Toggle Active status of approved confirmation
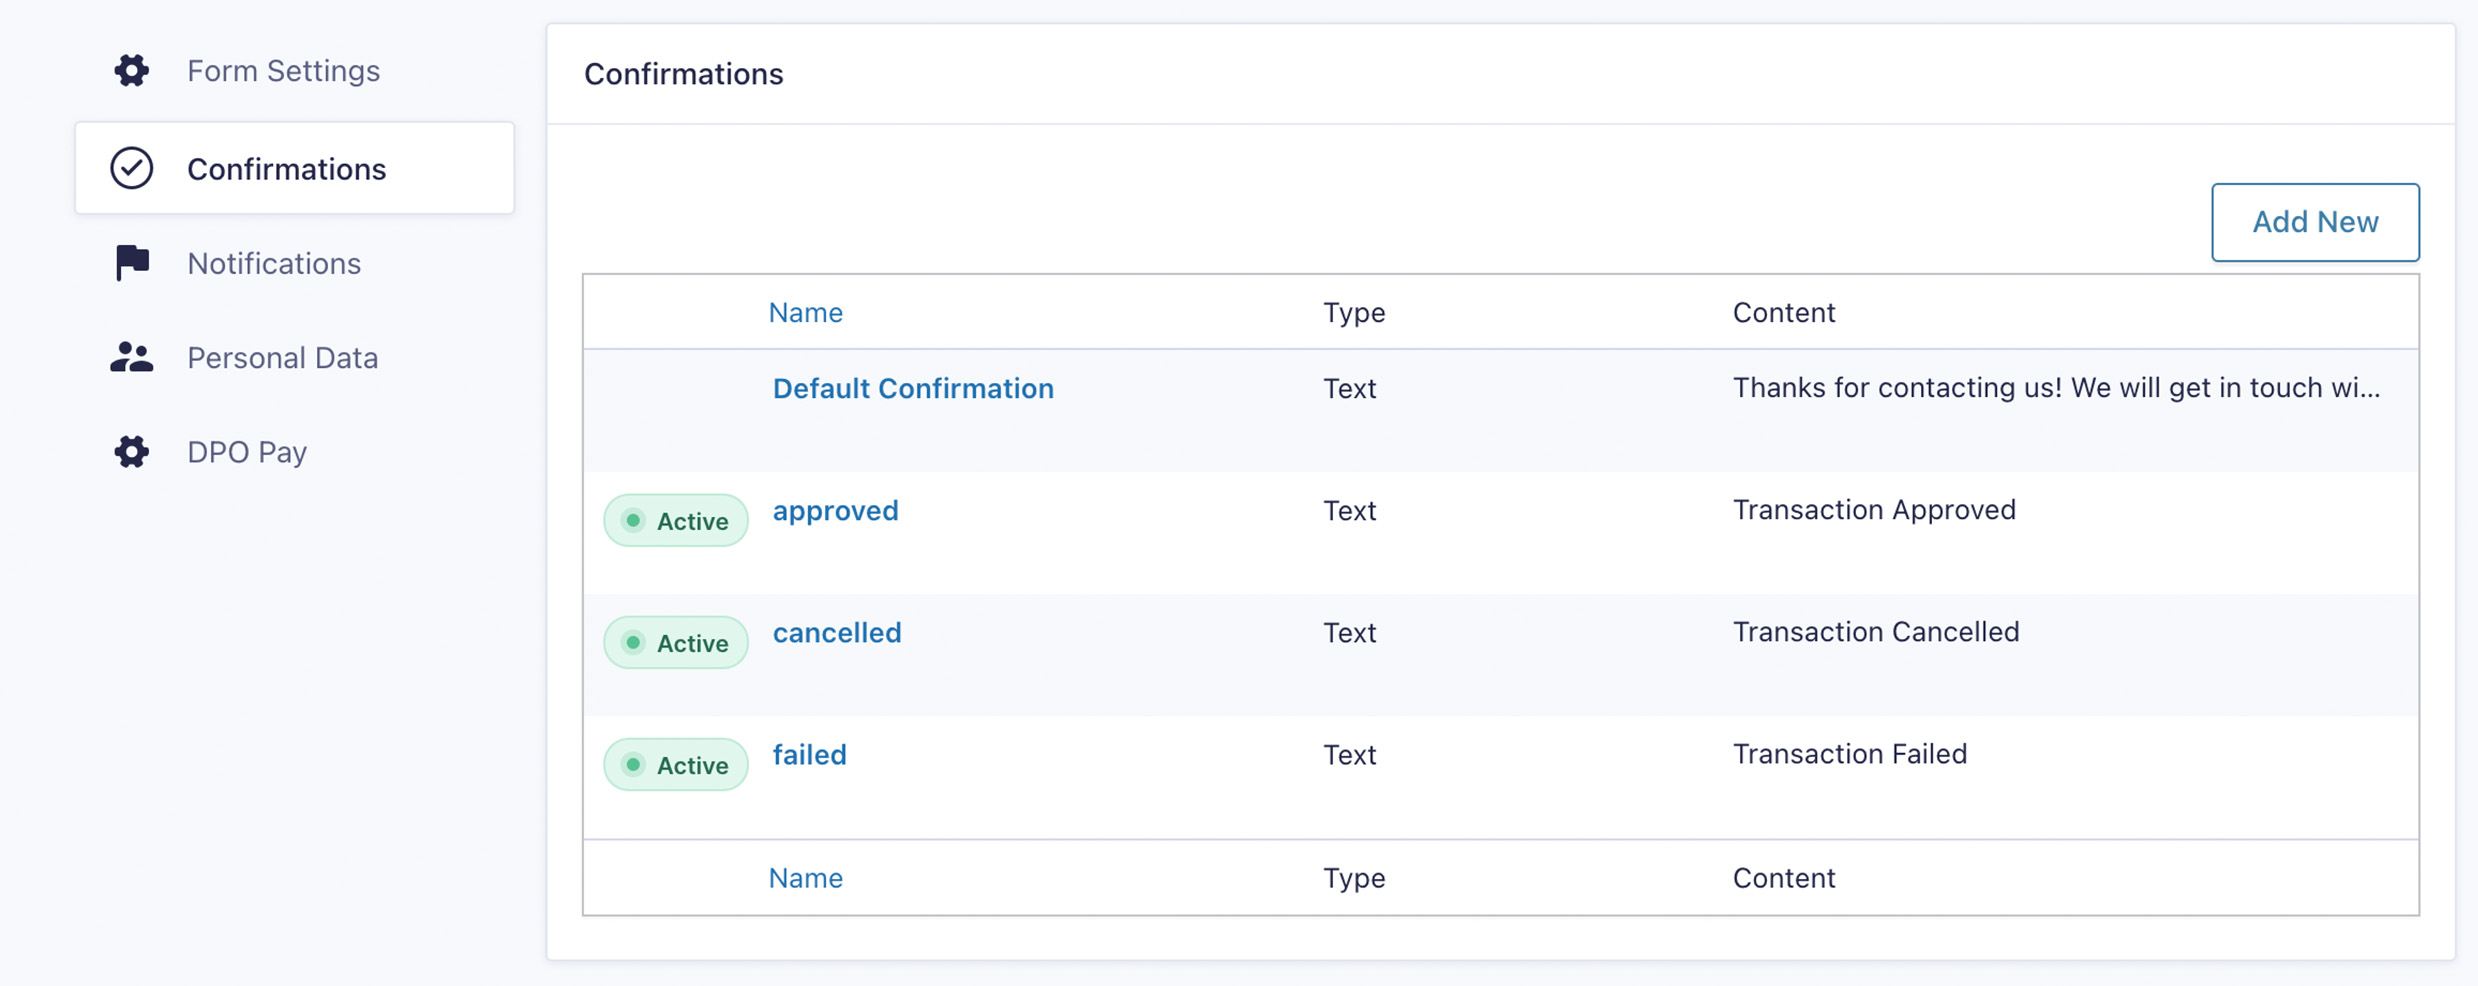Image resolution: width=2478 pixels, height=986 pixels. tap(676, 520)
